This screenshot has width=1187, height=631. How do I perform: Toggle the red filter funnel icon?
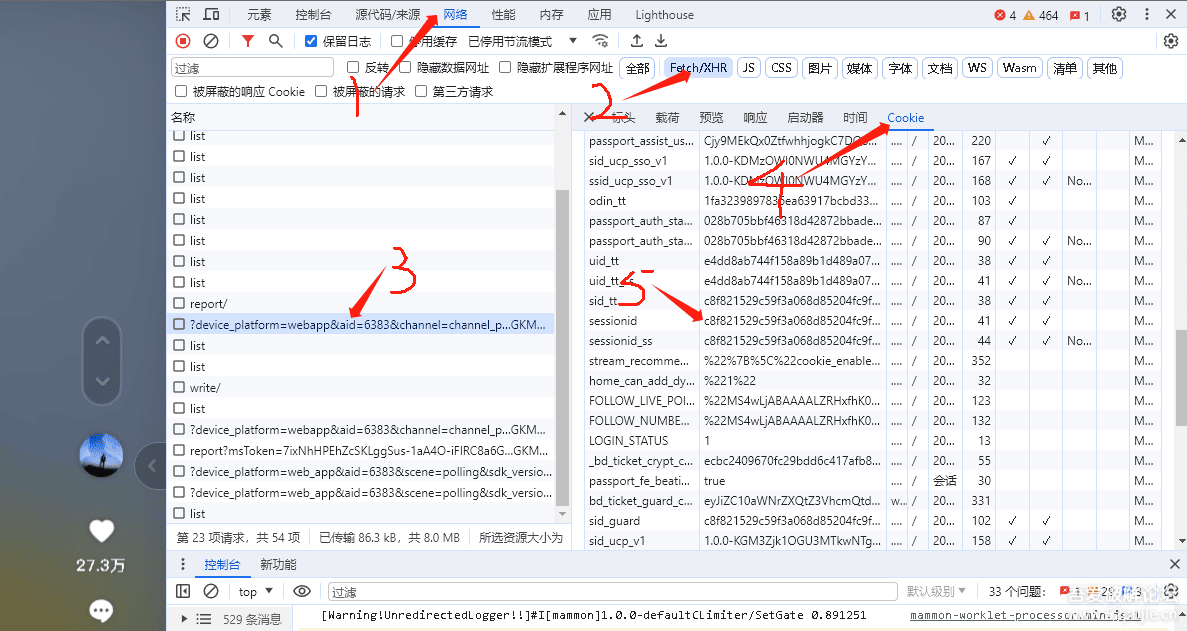pos(248,41)
